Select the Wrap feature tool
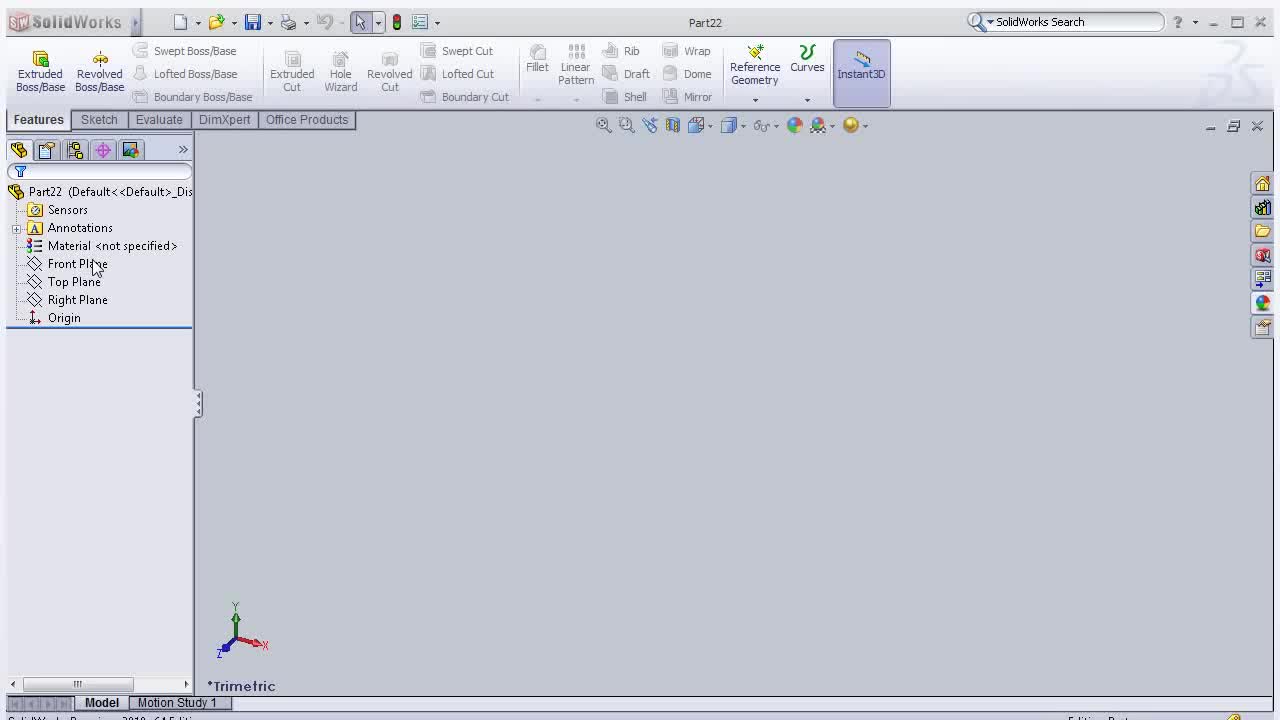Image resolution: width=1280 pixels, height=720 pixels. [x=686, y=51]
